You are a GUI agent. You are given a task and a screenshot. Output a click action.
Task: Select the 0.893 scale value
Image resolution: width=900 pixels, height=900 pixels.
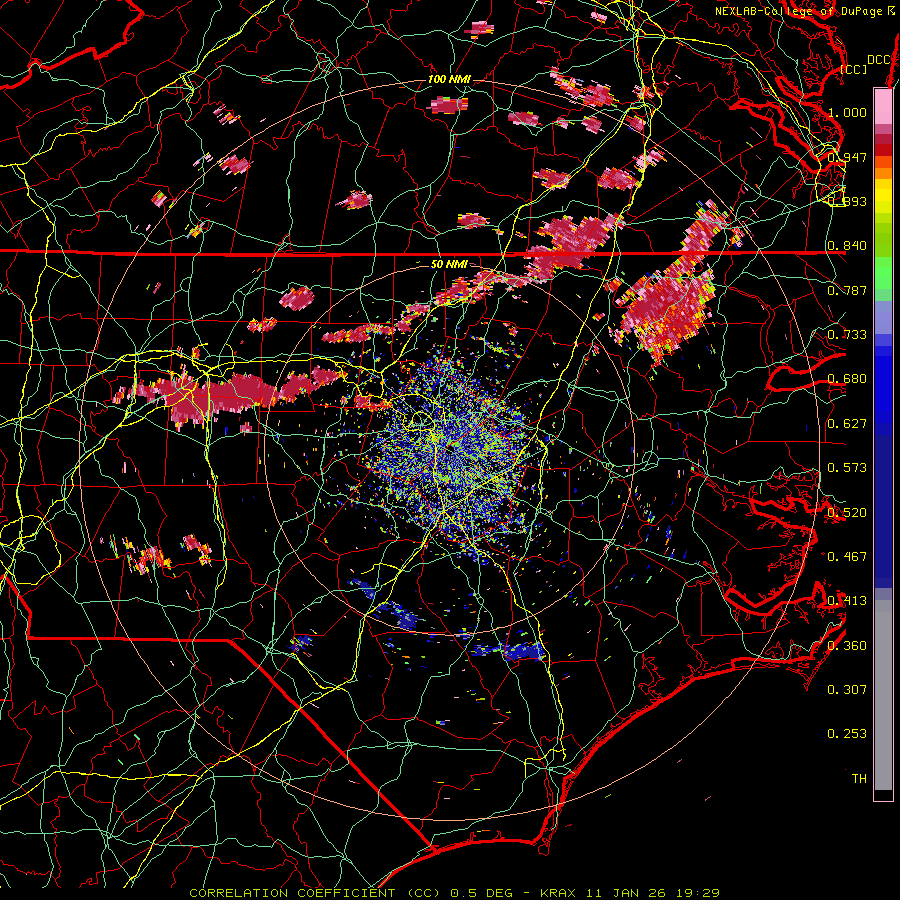847,201
